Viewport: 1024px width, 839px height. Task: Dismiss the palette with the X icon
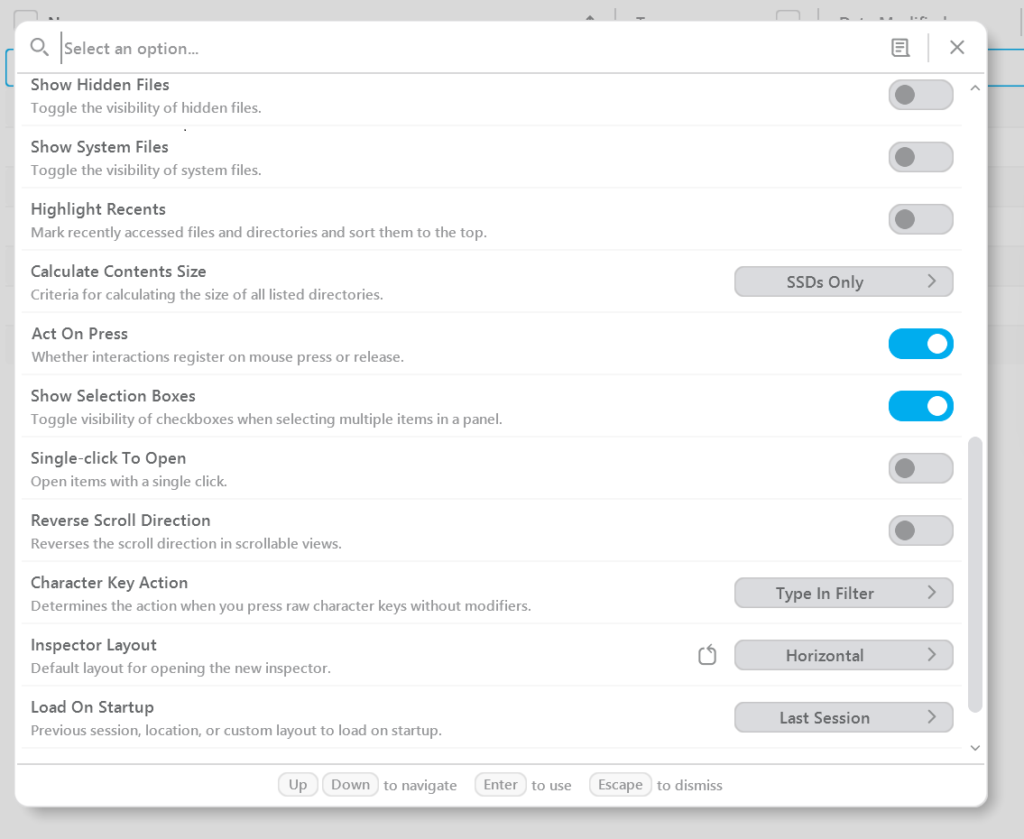point(957,47)
